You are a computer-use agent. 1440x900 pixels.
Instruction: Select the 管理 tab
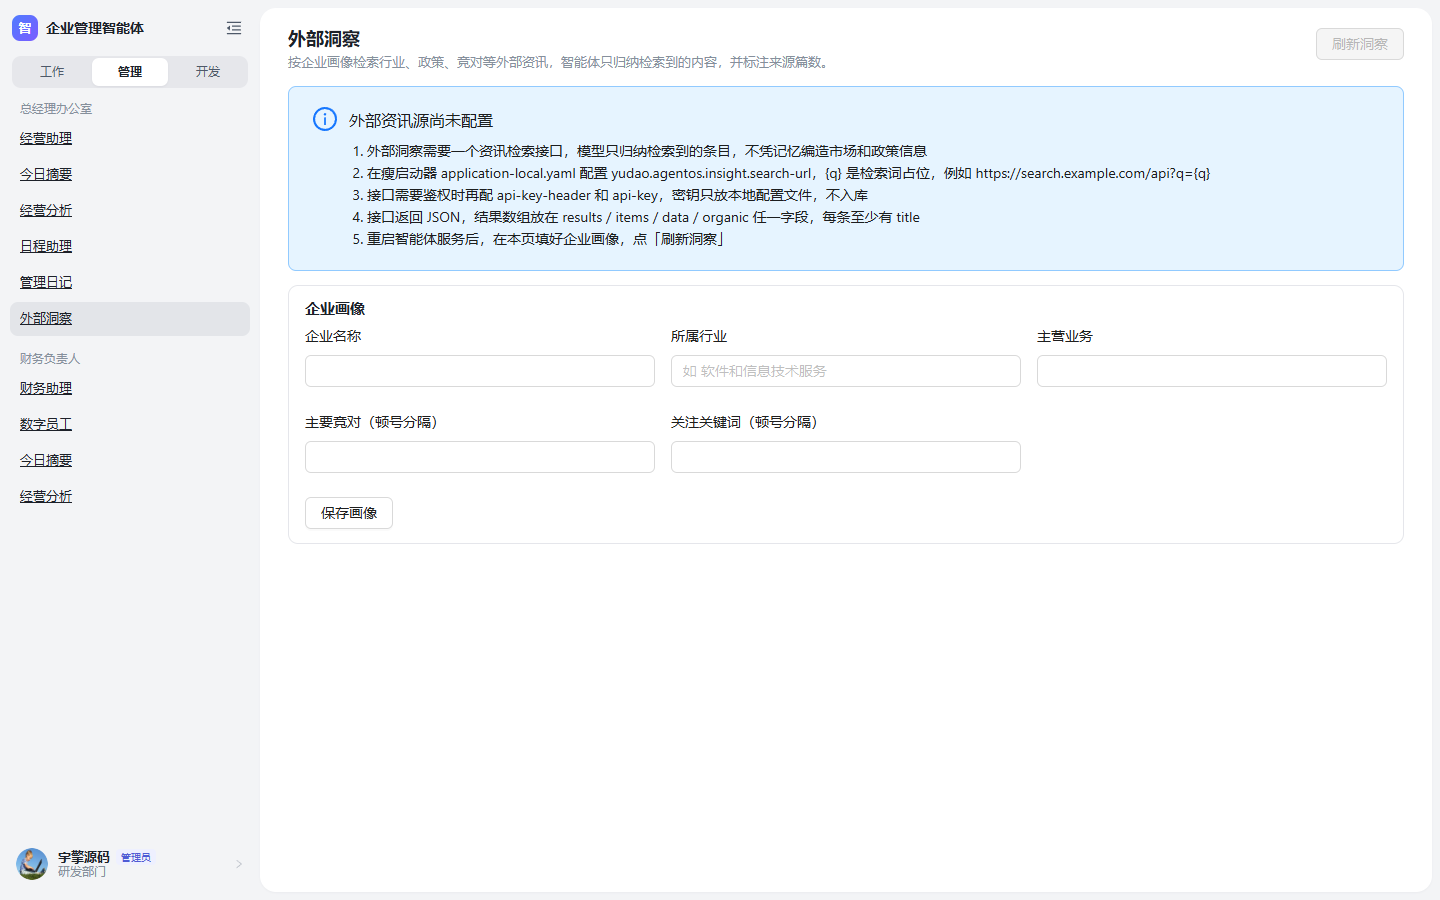130,72
